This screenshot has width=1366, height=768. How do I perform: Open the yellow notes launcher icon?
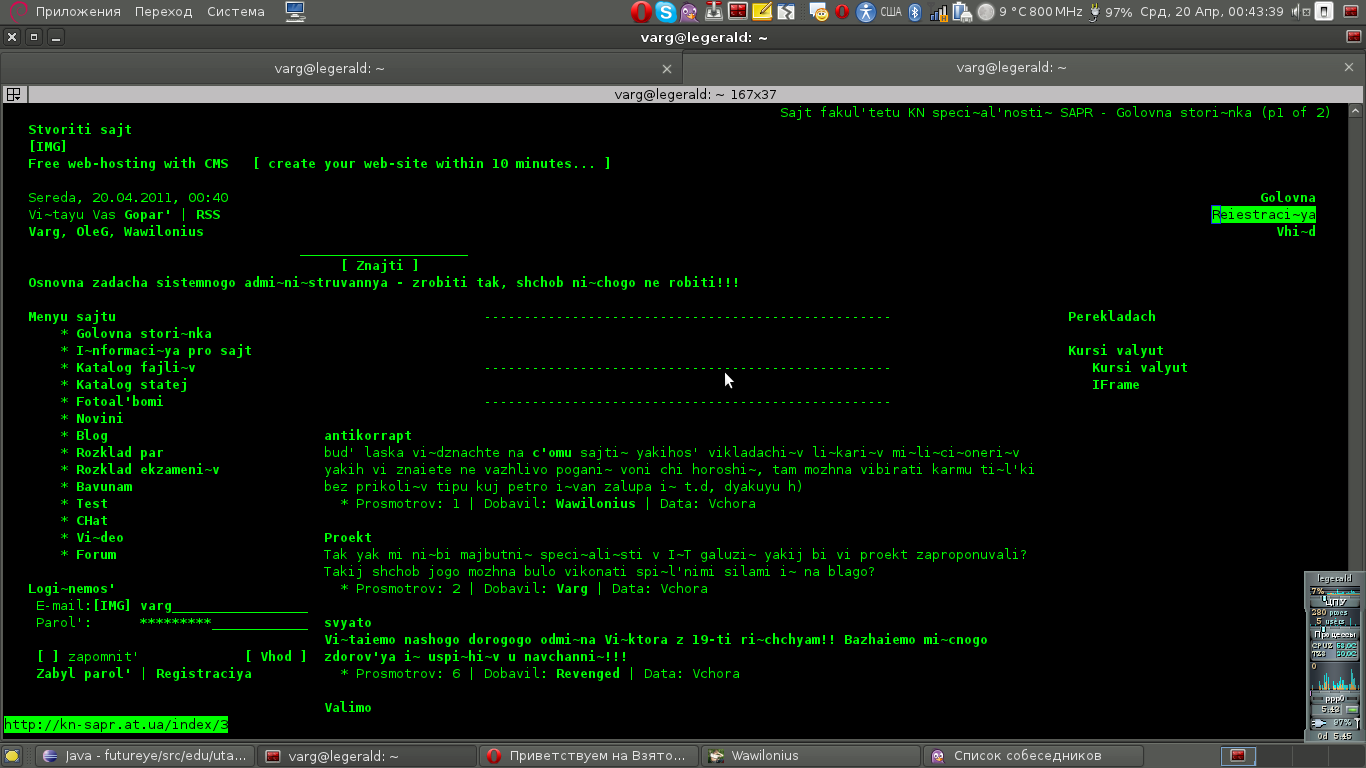[x=762, y=12]
